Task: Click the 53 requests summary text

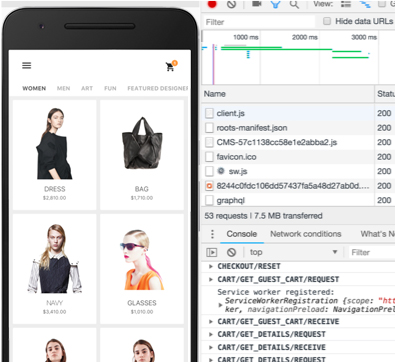Action: (263, 216)
